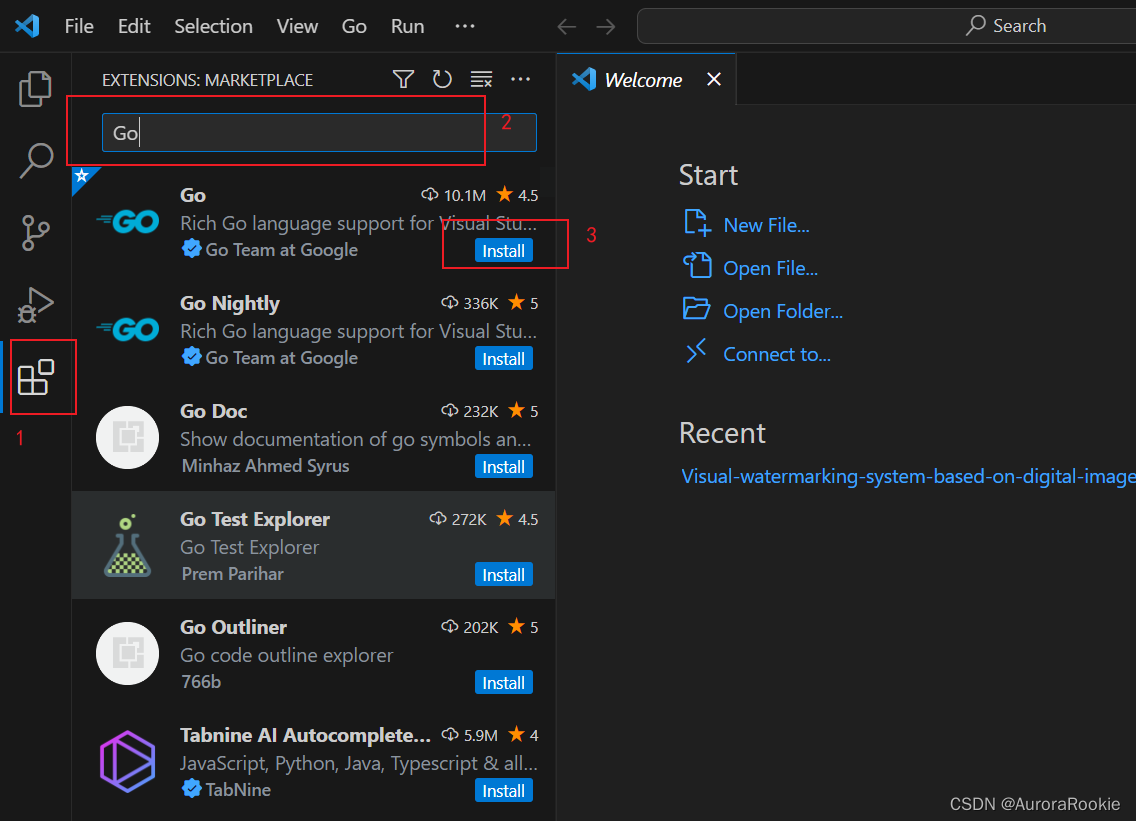Click the Go Test Explorer flask icon

[128, 545]
